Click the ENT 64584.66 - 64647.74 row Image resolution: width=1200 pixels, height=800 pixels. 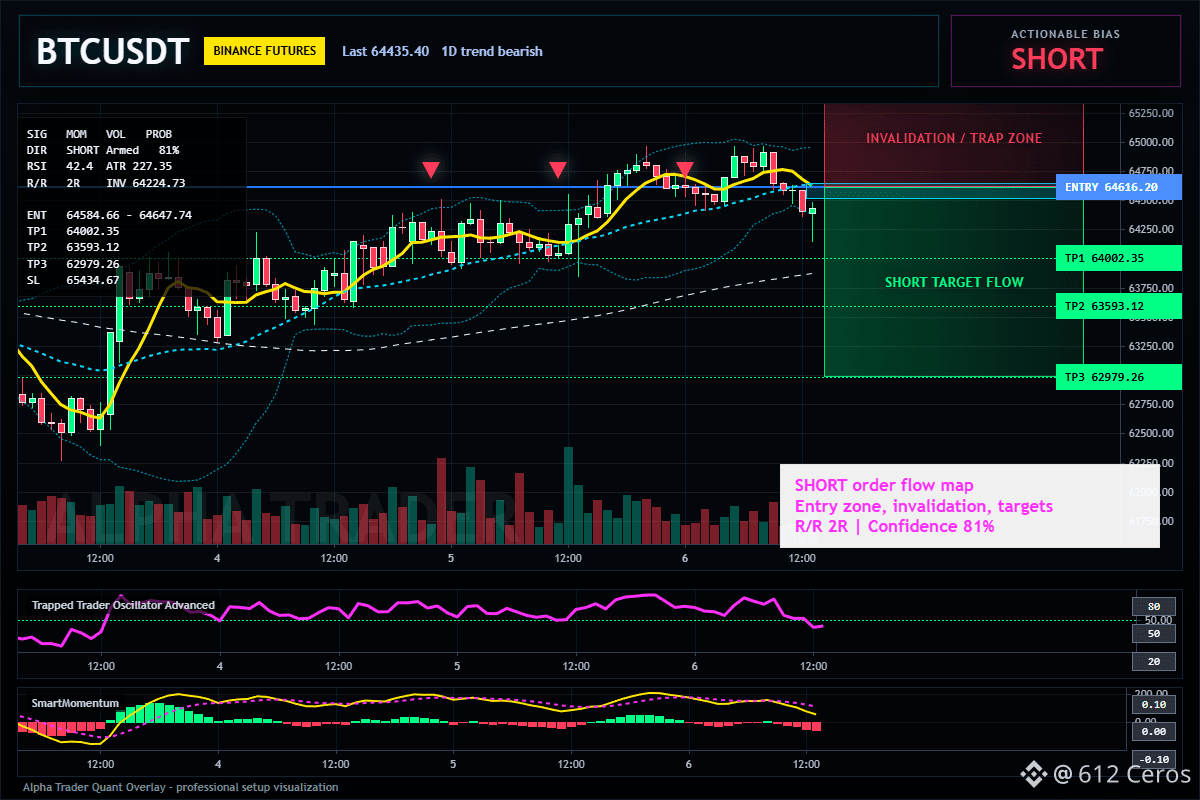(109, 215)
